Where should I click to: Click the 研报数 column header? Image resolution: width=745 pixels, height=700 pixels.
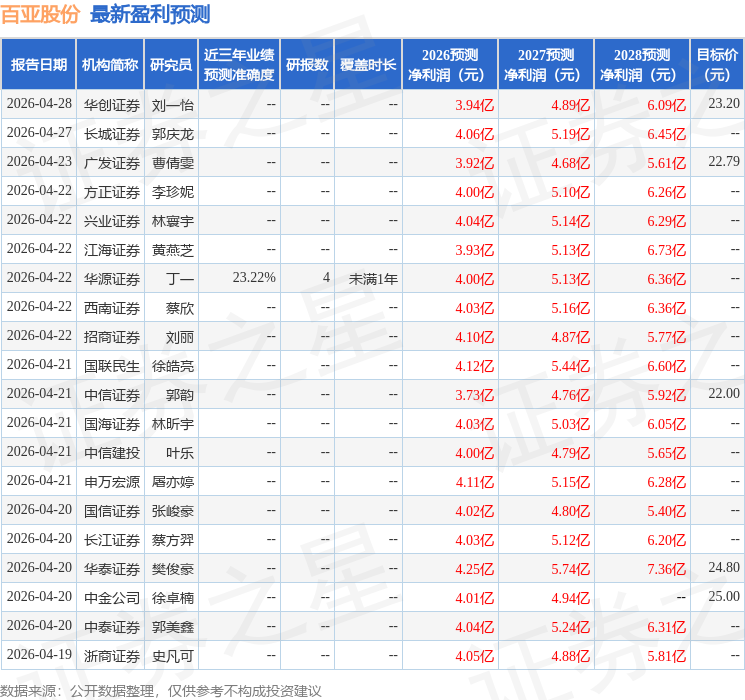[307, 65]
